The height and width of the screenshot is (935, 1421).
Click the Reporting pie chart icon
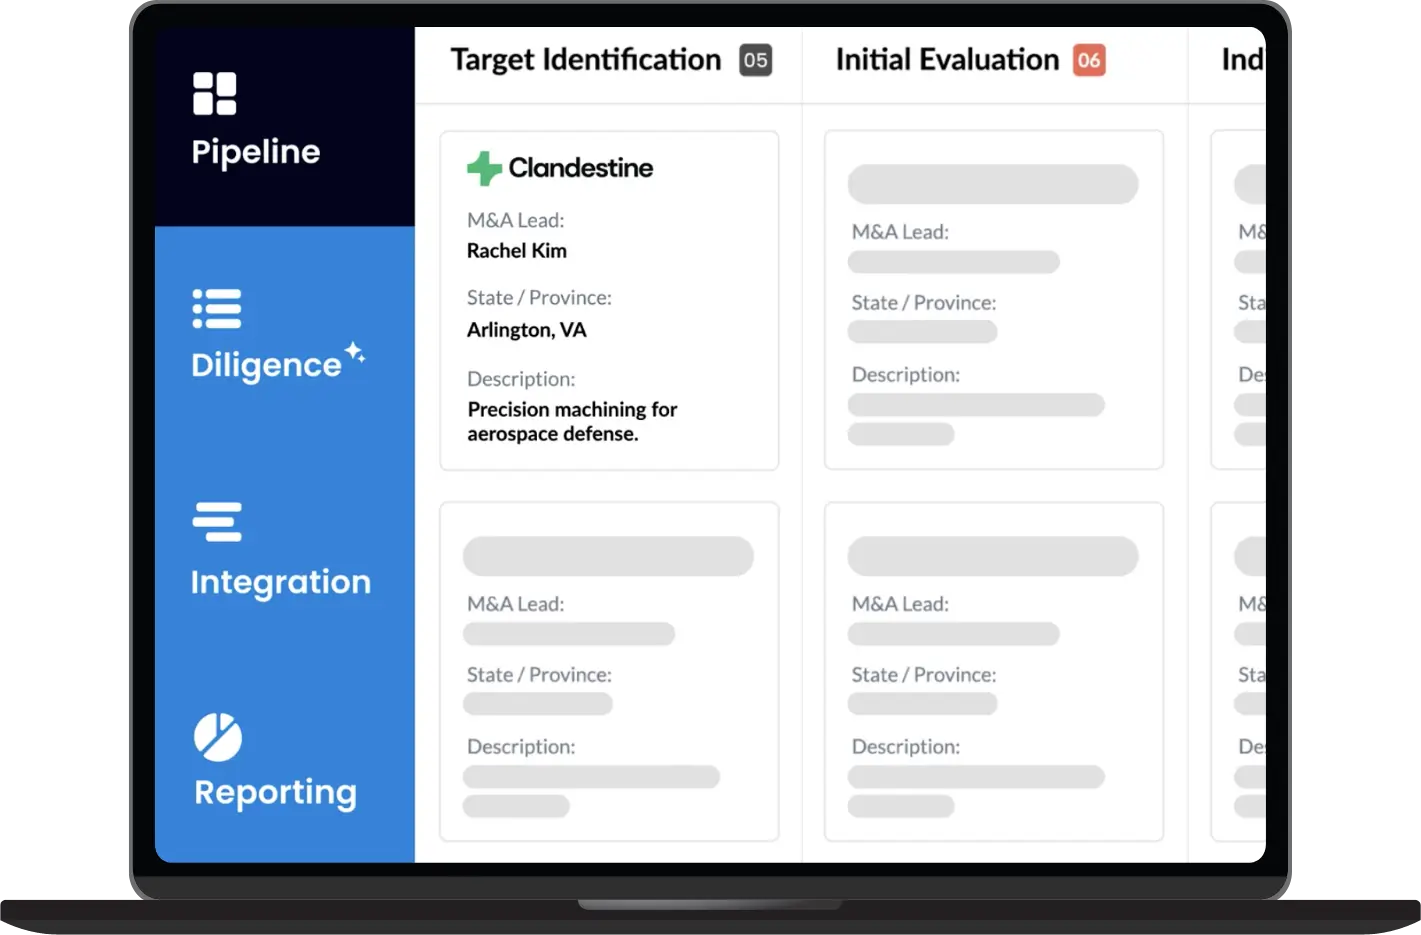click(218, 737)
